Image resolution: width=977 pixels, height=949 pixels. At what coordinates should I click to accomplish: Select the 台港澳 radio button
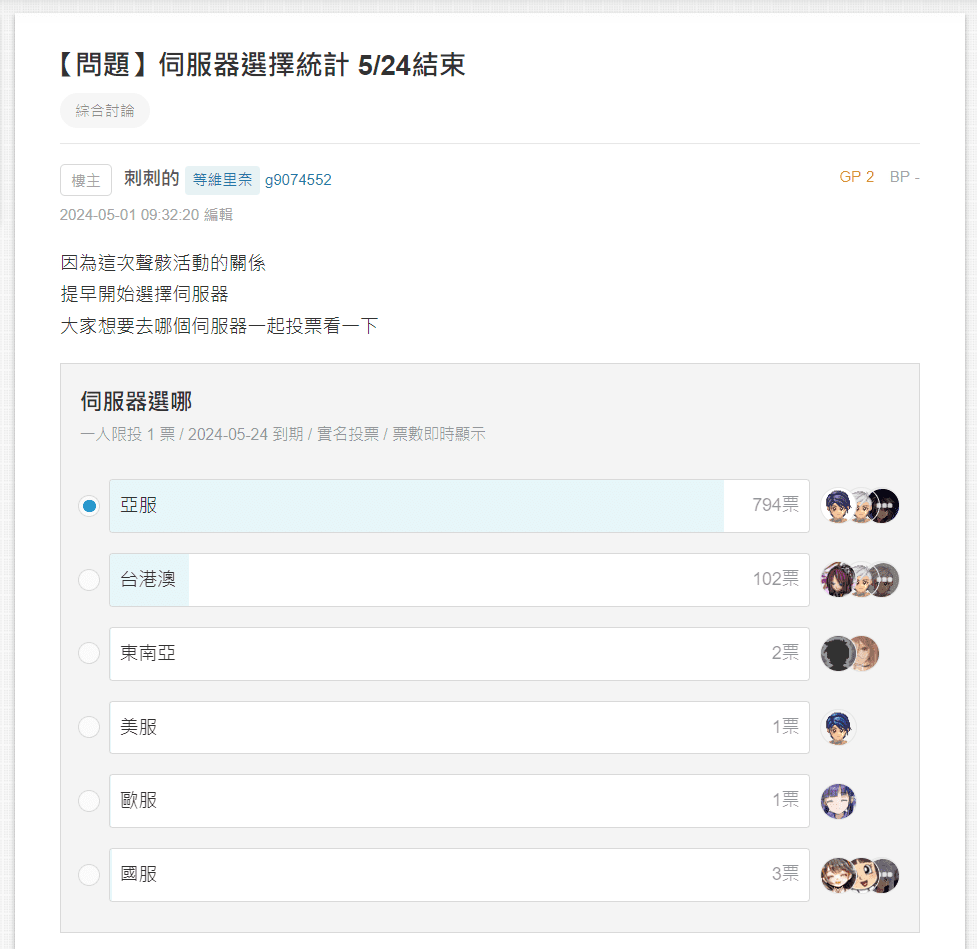coord(89,580)
